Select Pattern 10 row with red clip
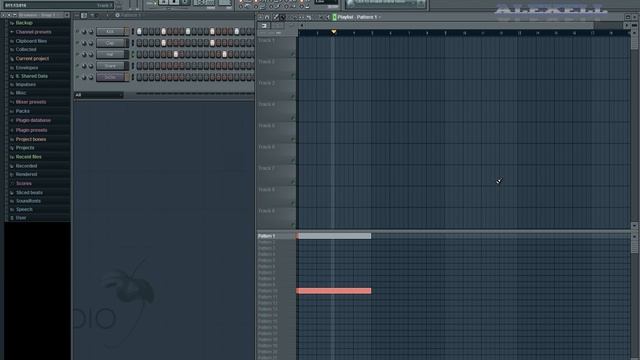 pos(267,291)
